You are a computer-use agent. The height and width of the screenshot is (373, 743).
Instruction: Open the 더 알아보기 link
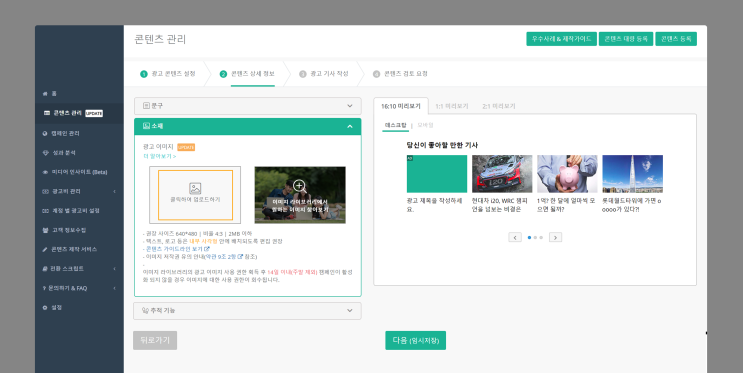click(160, 156)
